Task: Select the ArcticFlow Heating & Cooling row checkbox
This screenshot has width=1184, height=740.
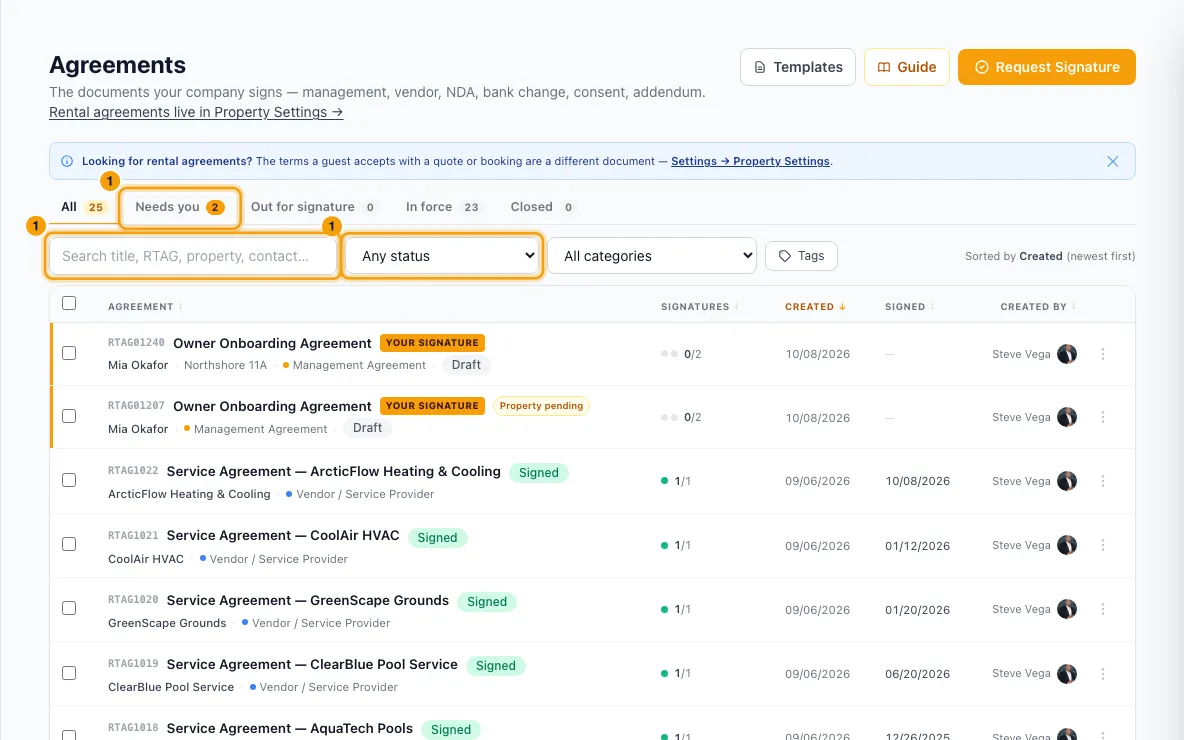Action: tap(69, 480)
